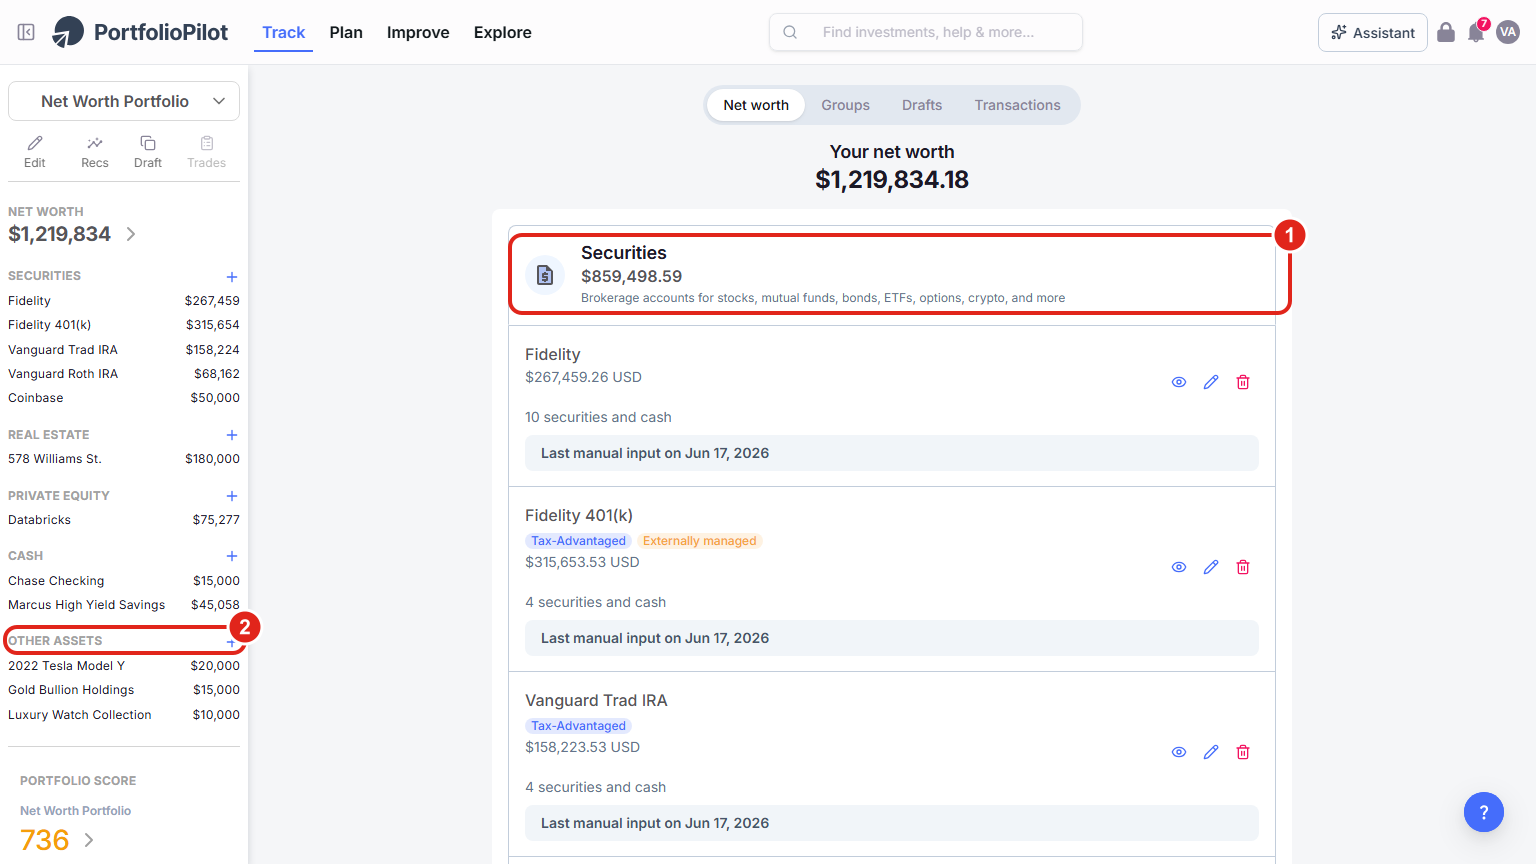Viewport: 1536px width, 864px height.
Task: Open 578 Williams St. property
Action: [124, 459]
